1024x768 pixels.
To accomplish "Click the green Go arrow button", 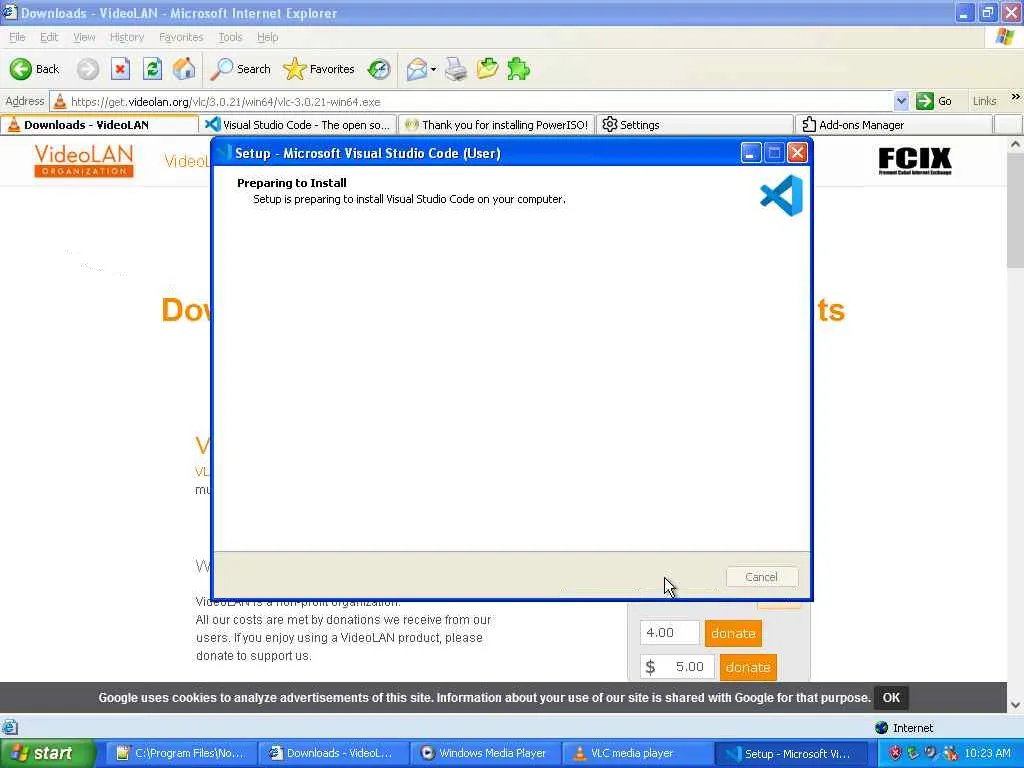I will (x=934, y=101).
